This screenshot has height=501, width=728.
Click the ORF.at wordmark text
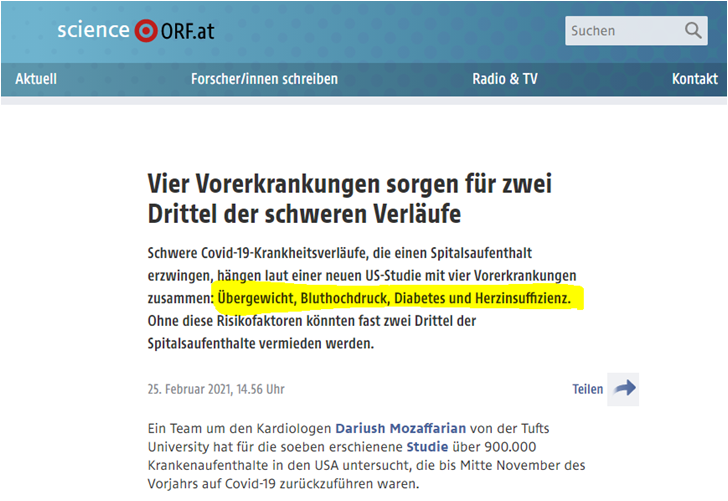point(188,32)
